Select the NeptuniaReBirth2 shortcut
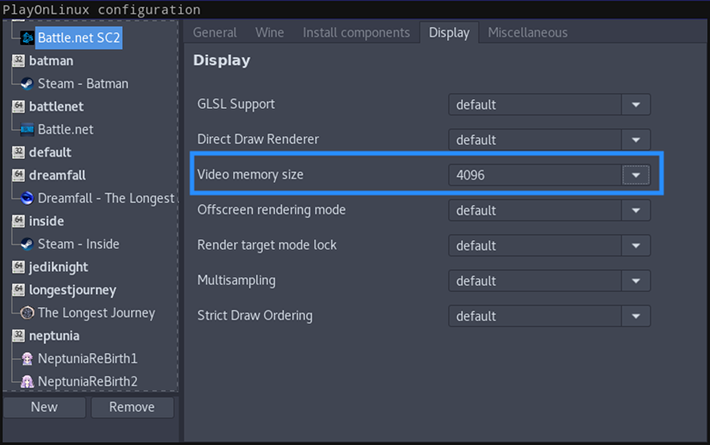Image resolution: width=710 pixels, height=445 pixels. point(87,381)
